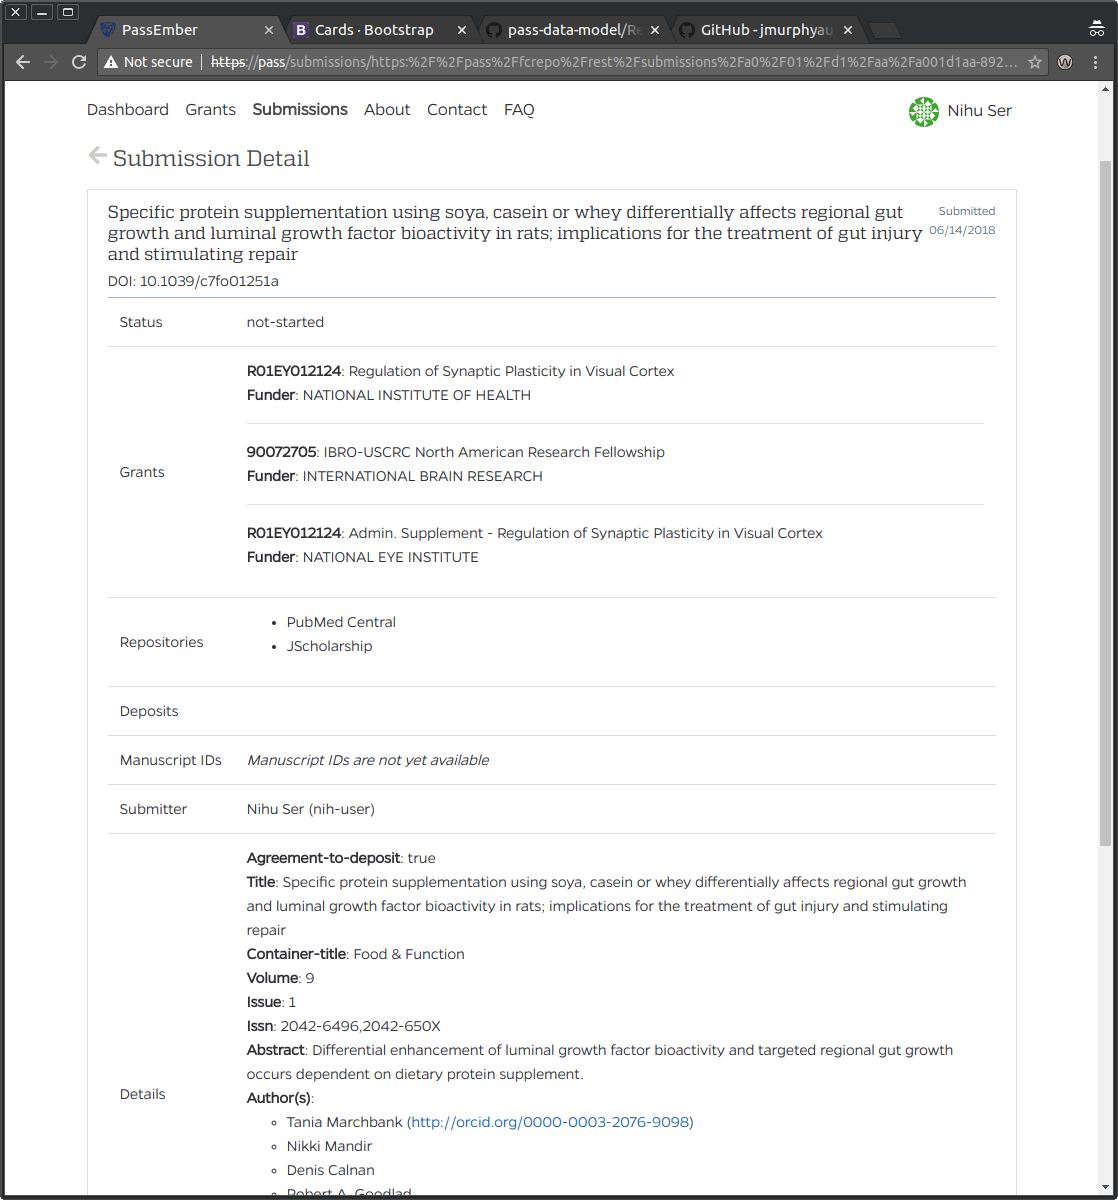The width and height of the screenshot is (1118, 1200).
Task: Open the Submissions navigation item
Action: tap(300, 109)
